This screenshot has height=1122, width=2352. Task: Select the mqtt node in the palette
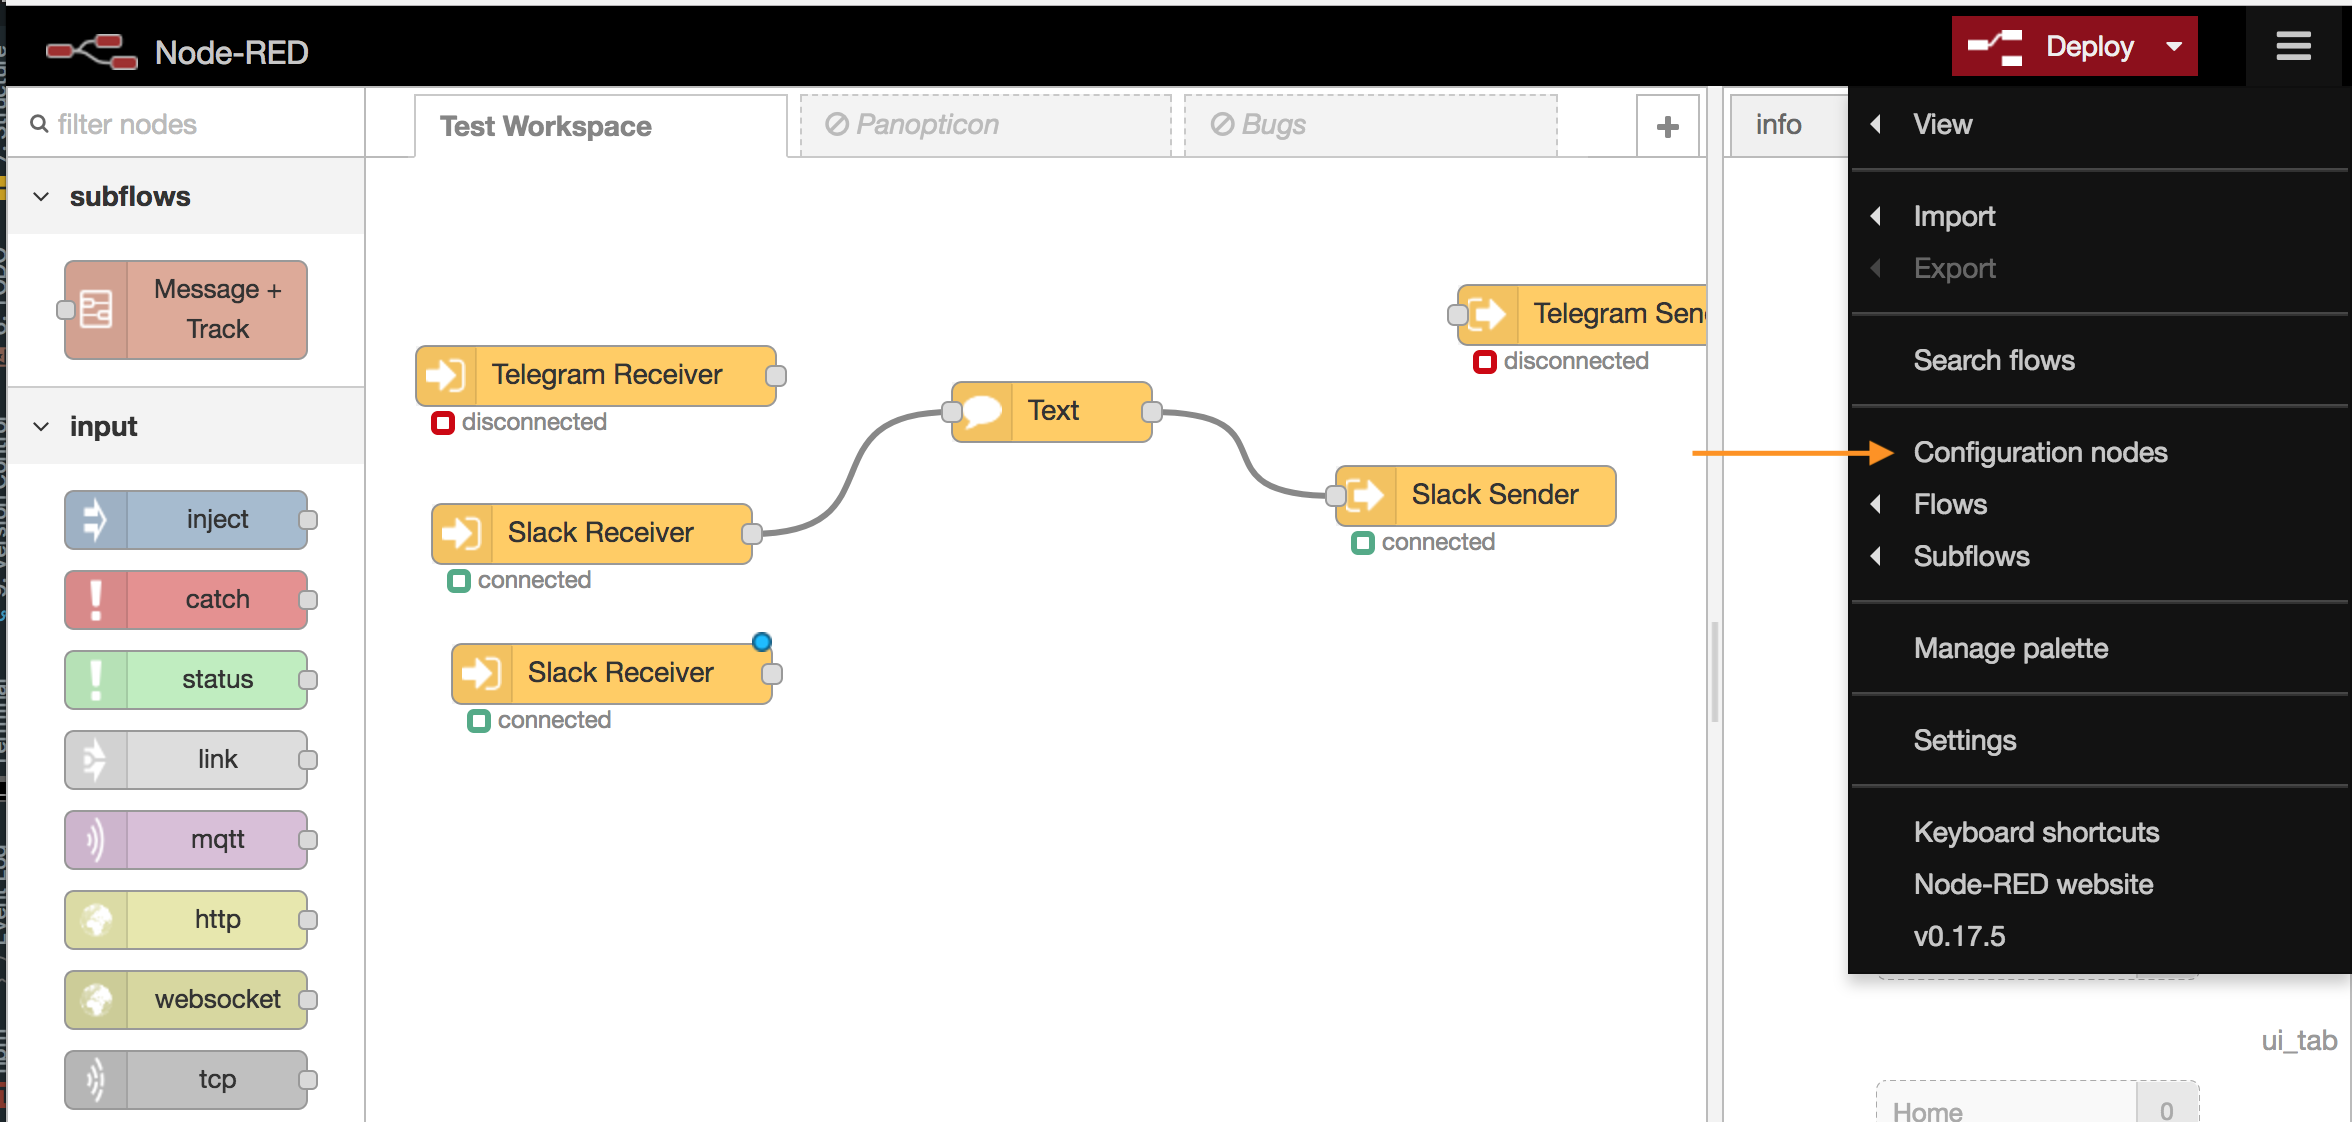tap(186, 839)
